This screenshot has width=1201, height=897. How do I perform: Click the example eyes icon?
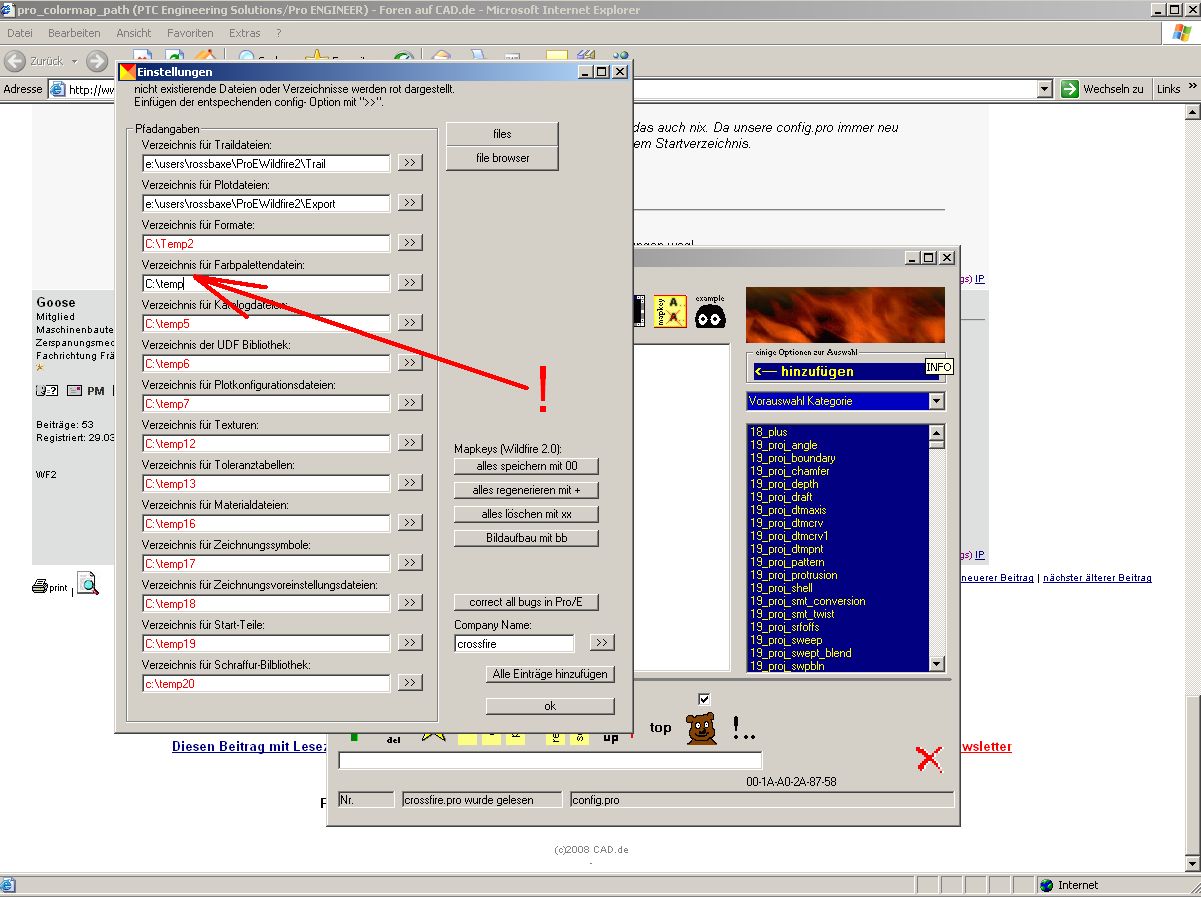coord(710,312)
